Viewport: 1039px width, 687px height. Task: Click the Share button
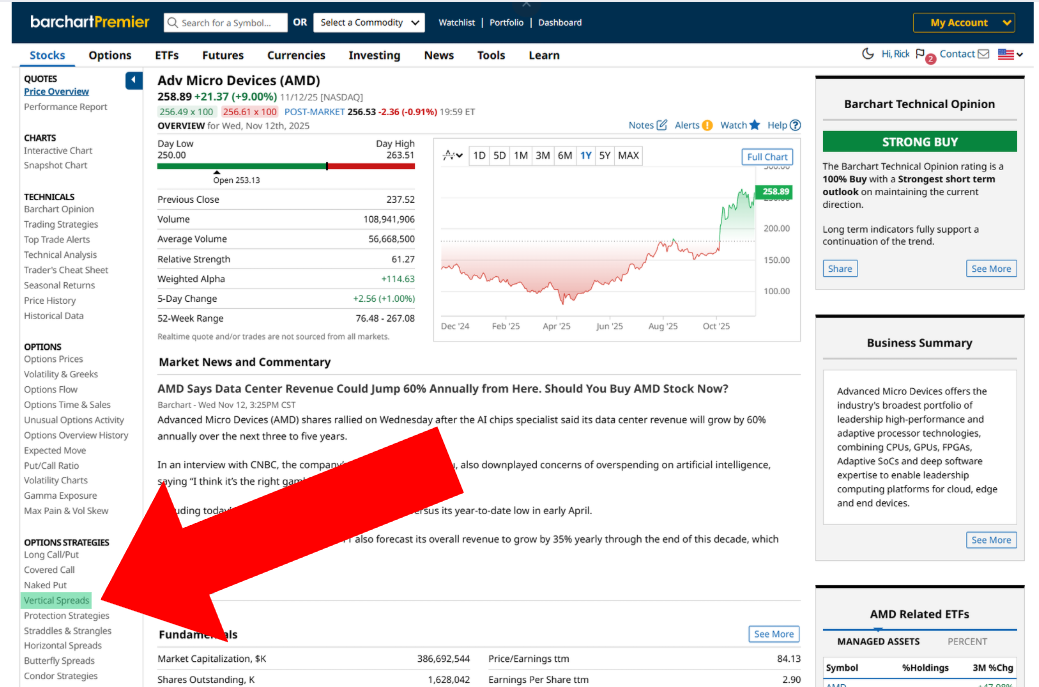840,268
